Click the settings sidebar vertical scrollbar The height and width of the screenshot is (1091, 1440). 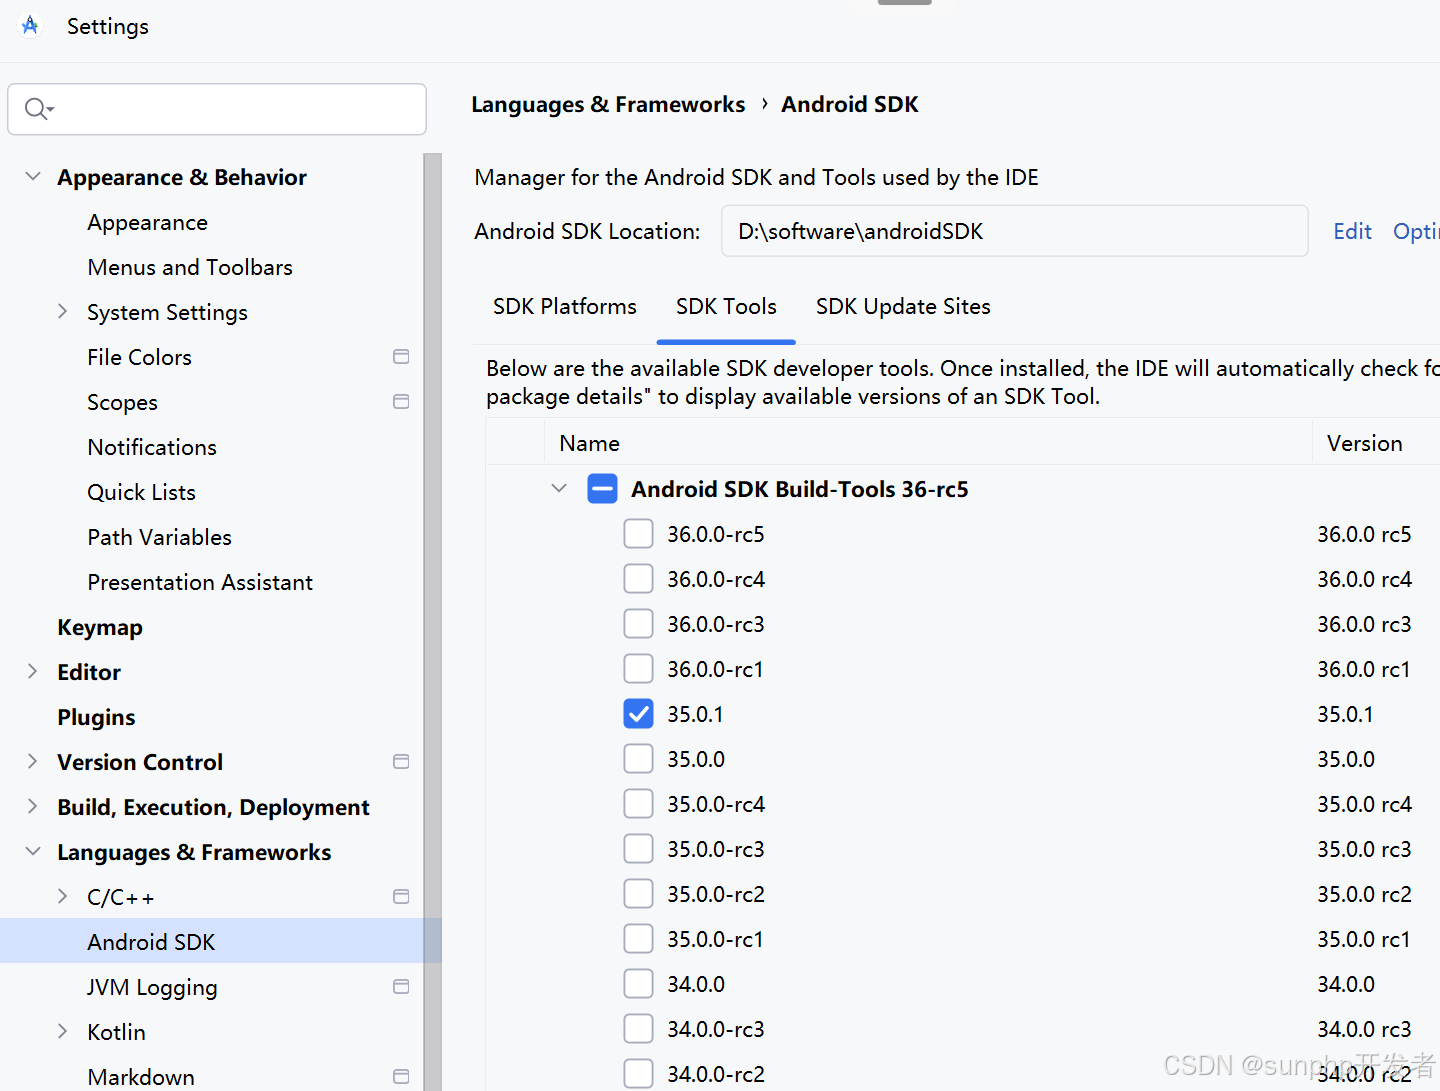pos(432,621)
